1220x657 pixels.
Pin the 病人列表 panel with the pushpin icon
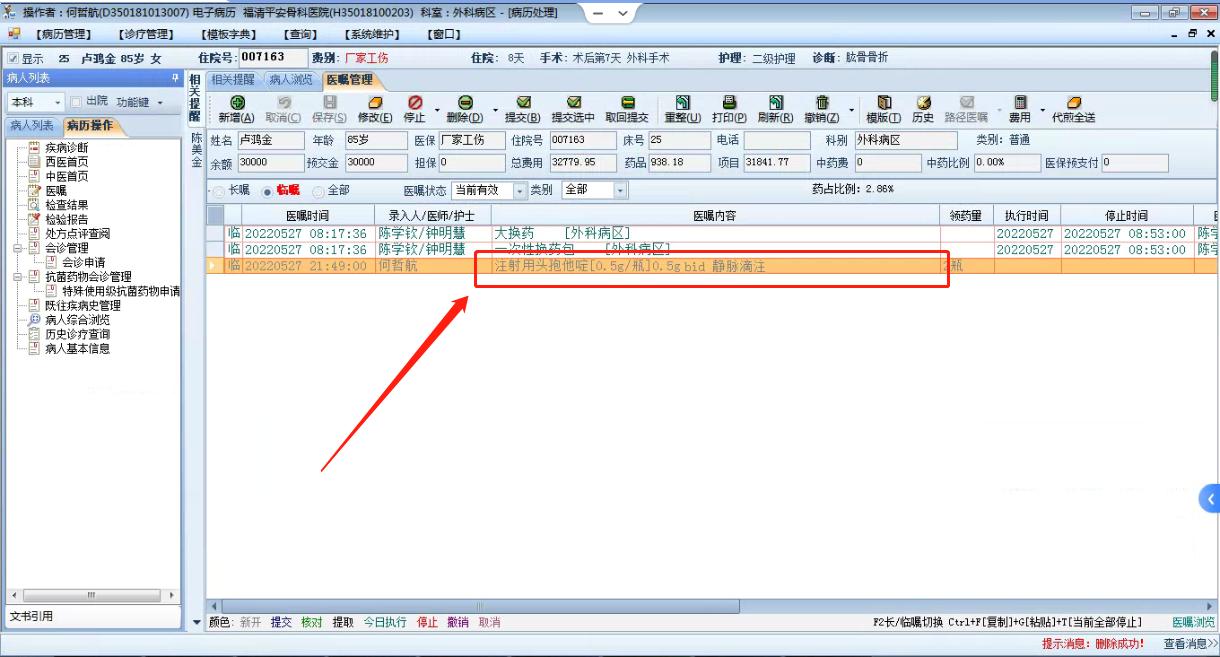tap(175, 78)
